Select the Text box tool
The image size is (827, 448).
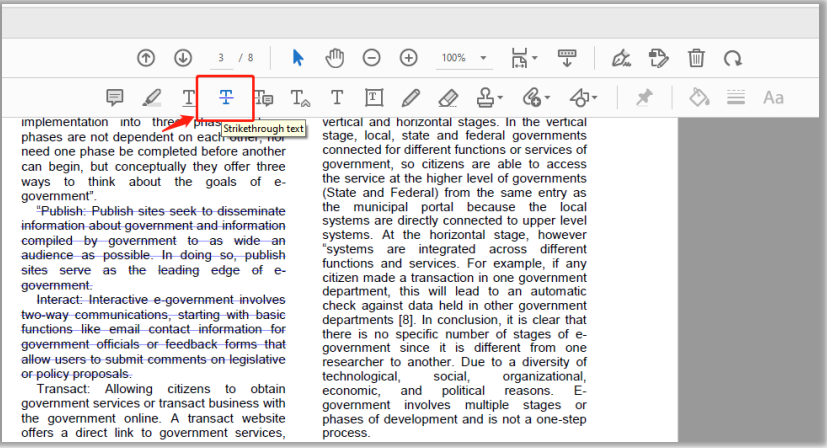[x=374, y=97]
